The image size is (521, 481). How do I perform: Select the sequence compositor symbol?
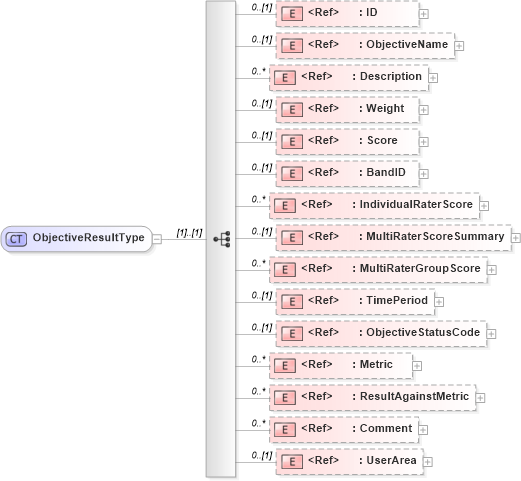(x=222, y=239)
